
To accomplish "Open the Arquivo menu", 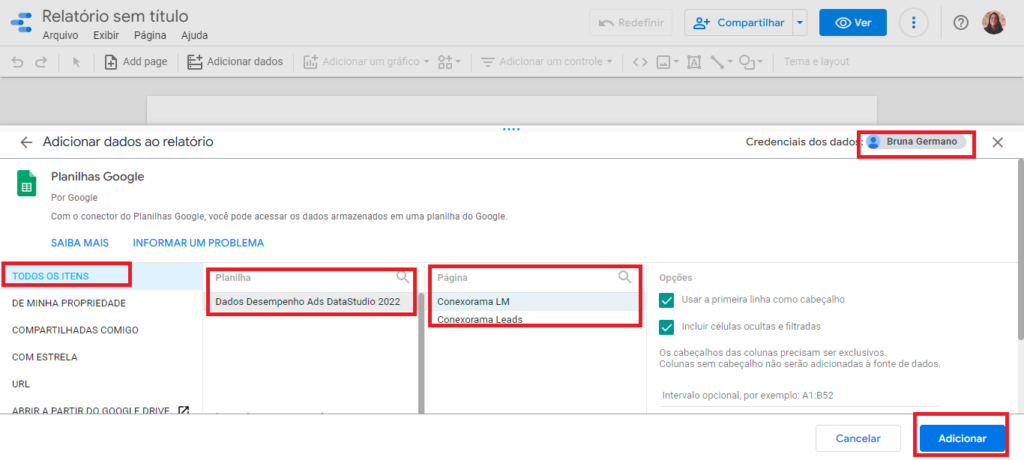I will [x=60, y=36].
